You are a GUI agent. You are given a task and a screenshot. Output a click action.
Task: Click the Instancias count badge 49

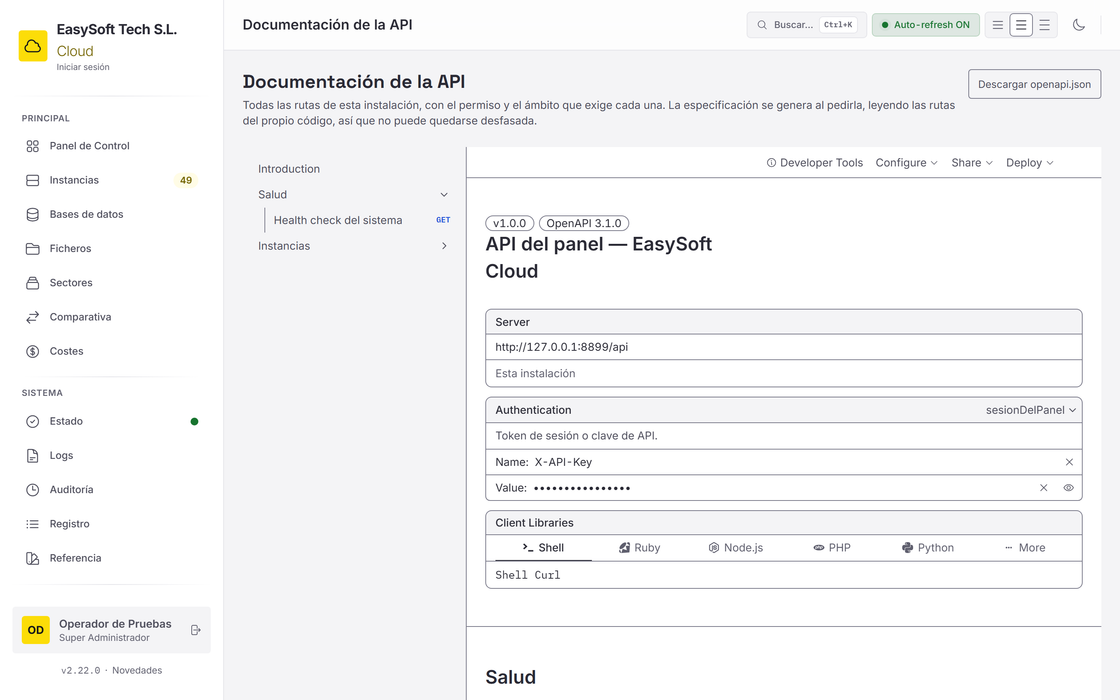(x=186, y=181)
